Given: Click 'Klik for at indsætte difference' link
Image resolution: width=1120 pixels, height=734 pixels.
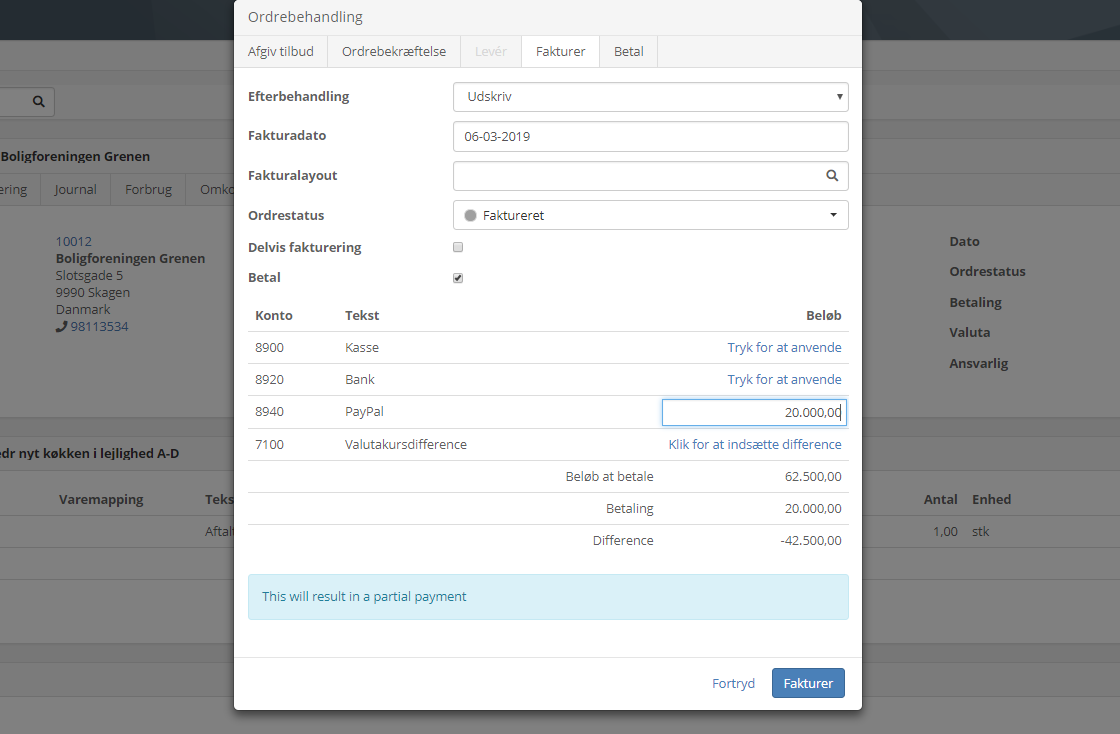Looking at the screenshot, I should point(755,444).
